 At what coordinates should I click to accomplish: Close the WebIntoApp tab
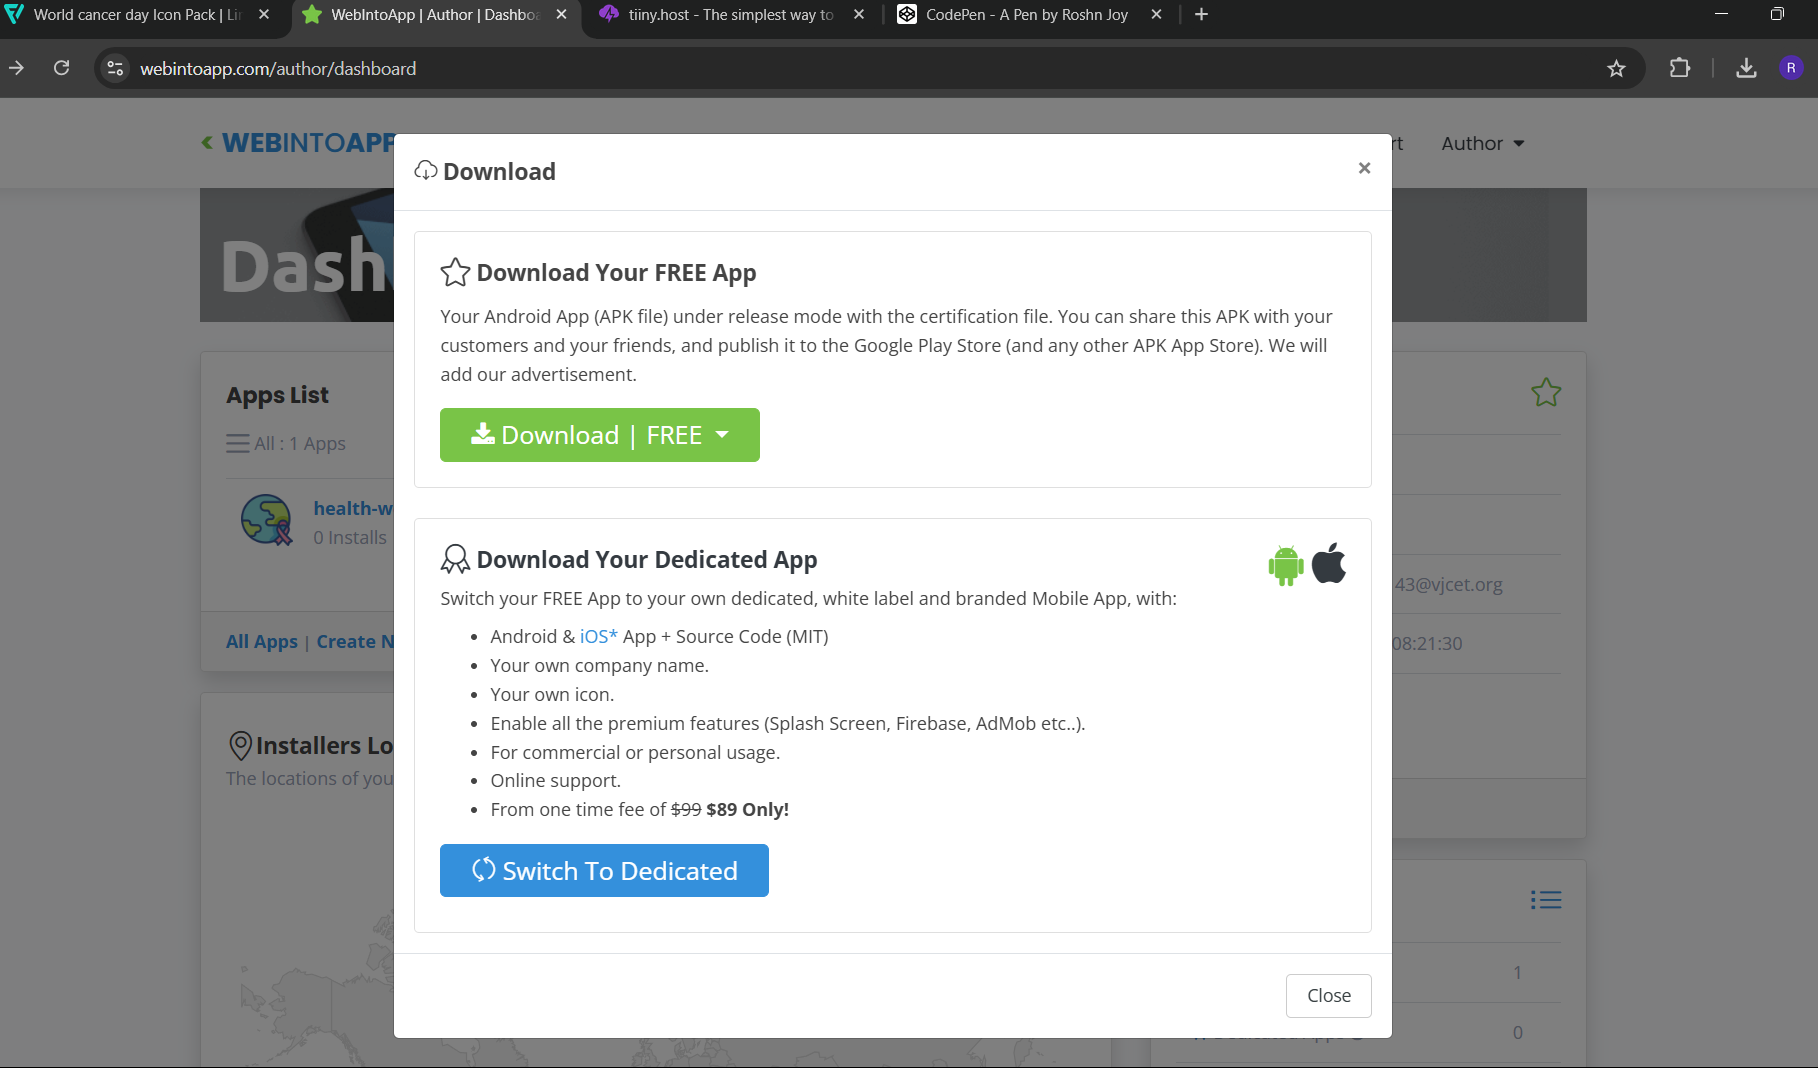(561, 15)
